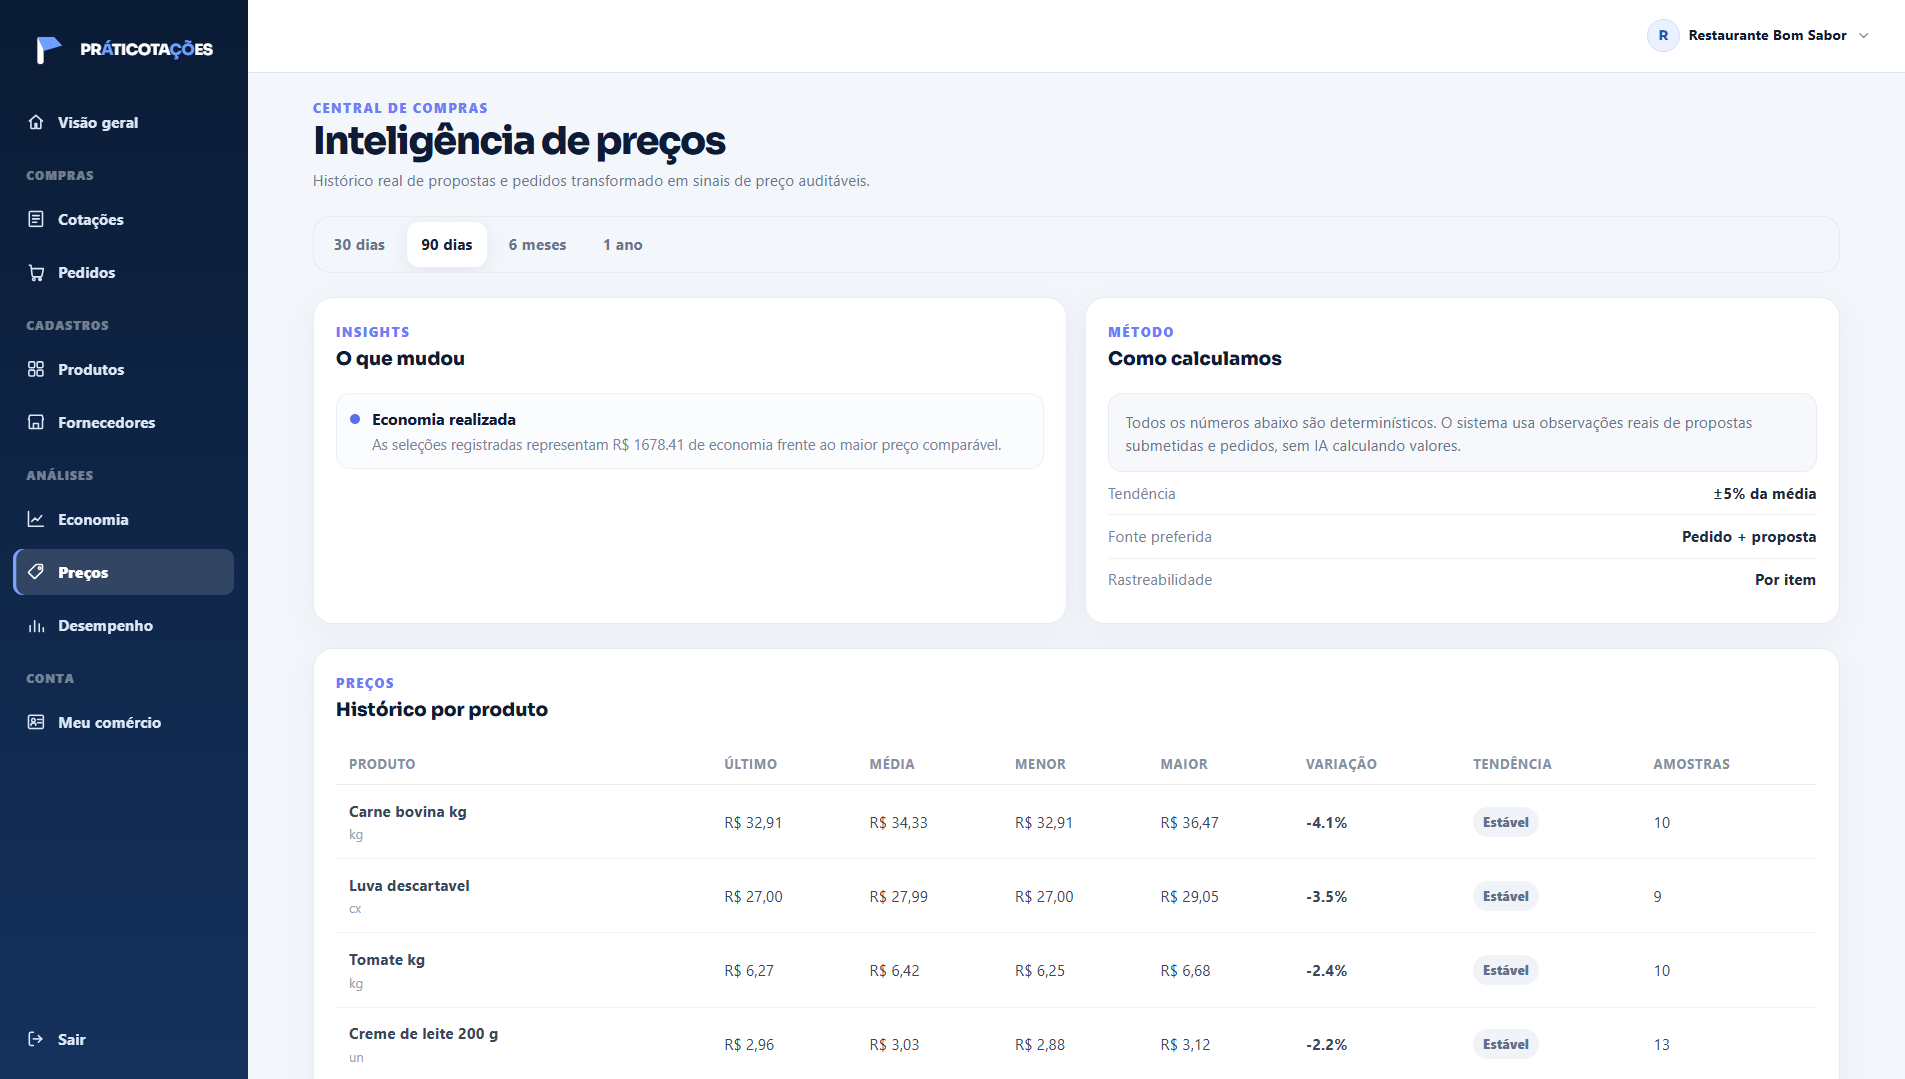Switch to the 30 dias period
This screenshot has height=1079, width=1905.
pos(359,244)
